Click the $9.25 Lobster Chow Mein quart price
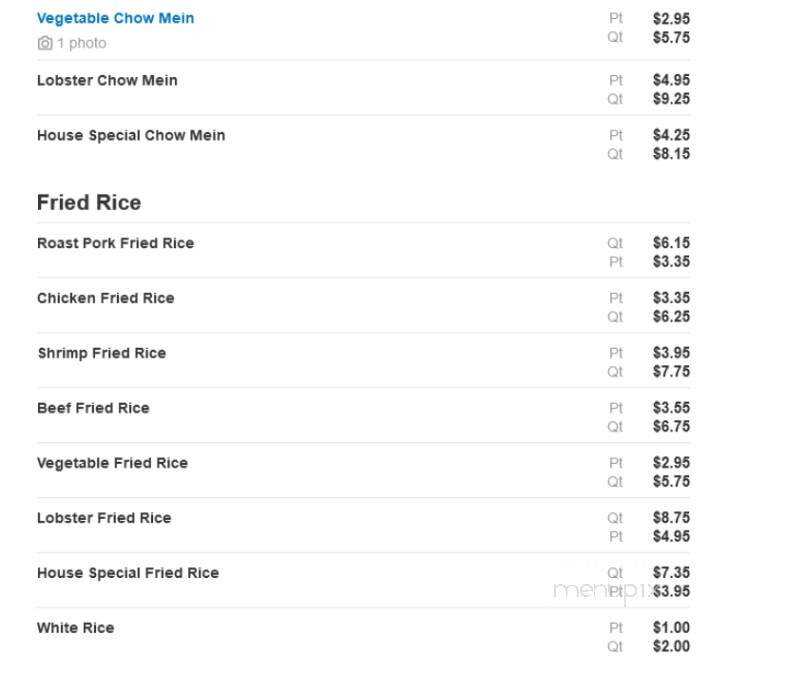Viewport: 786px width, 673px height. [671, 99]
